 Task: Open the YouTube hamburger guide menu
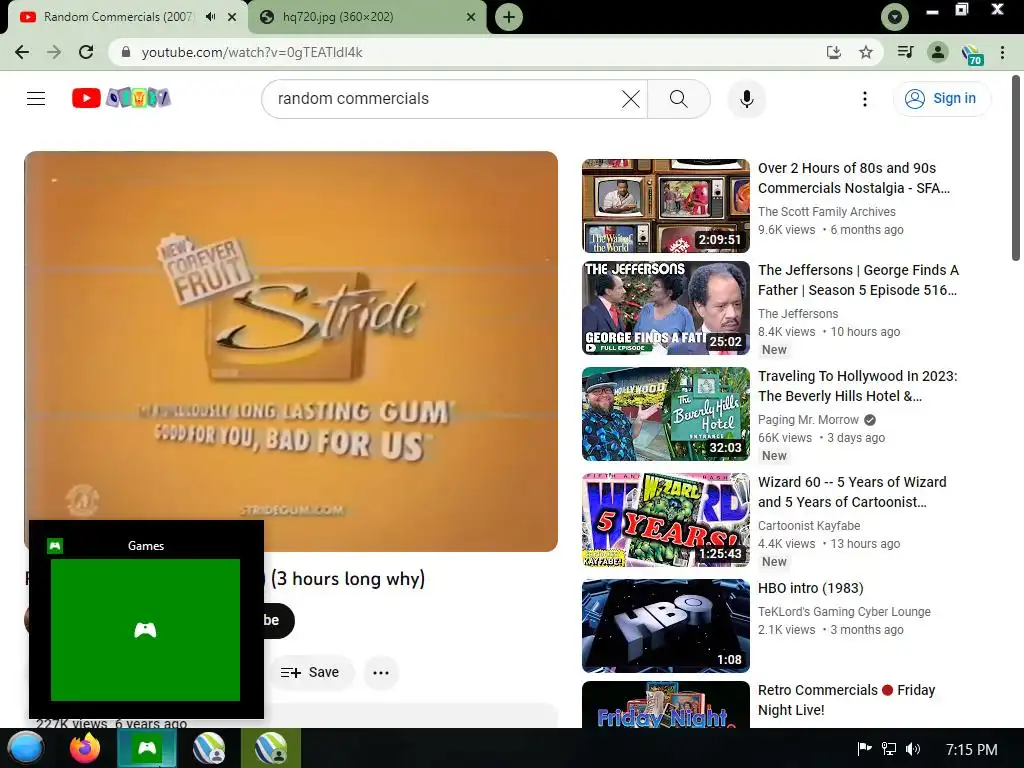pos(36,99)
